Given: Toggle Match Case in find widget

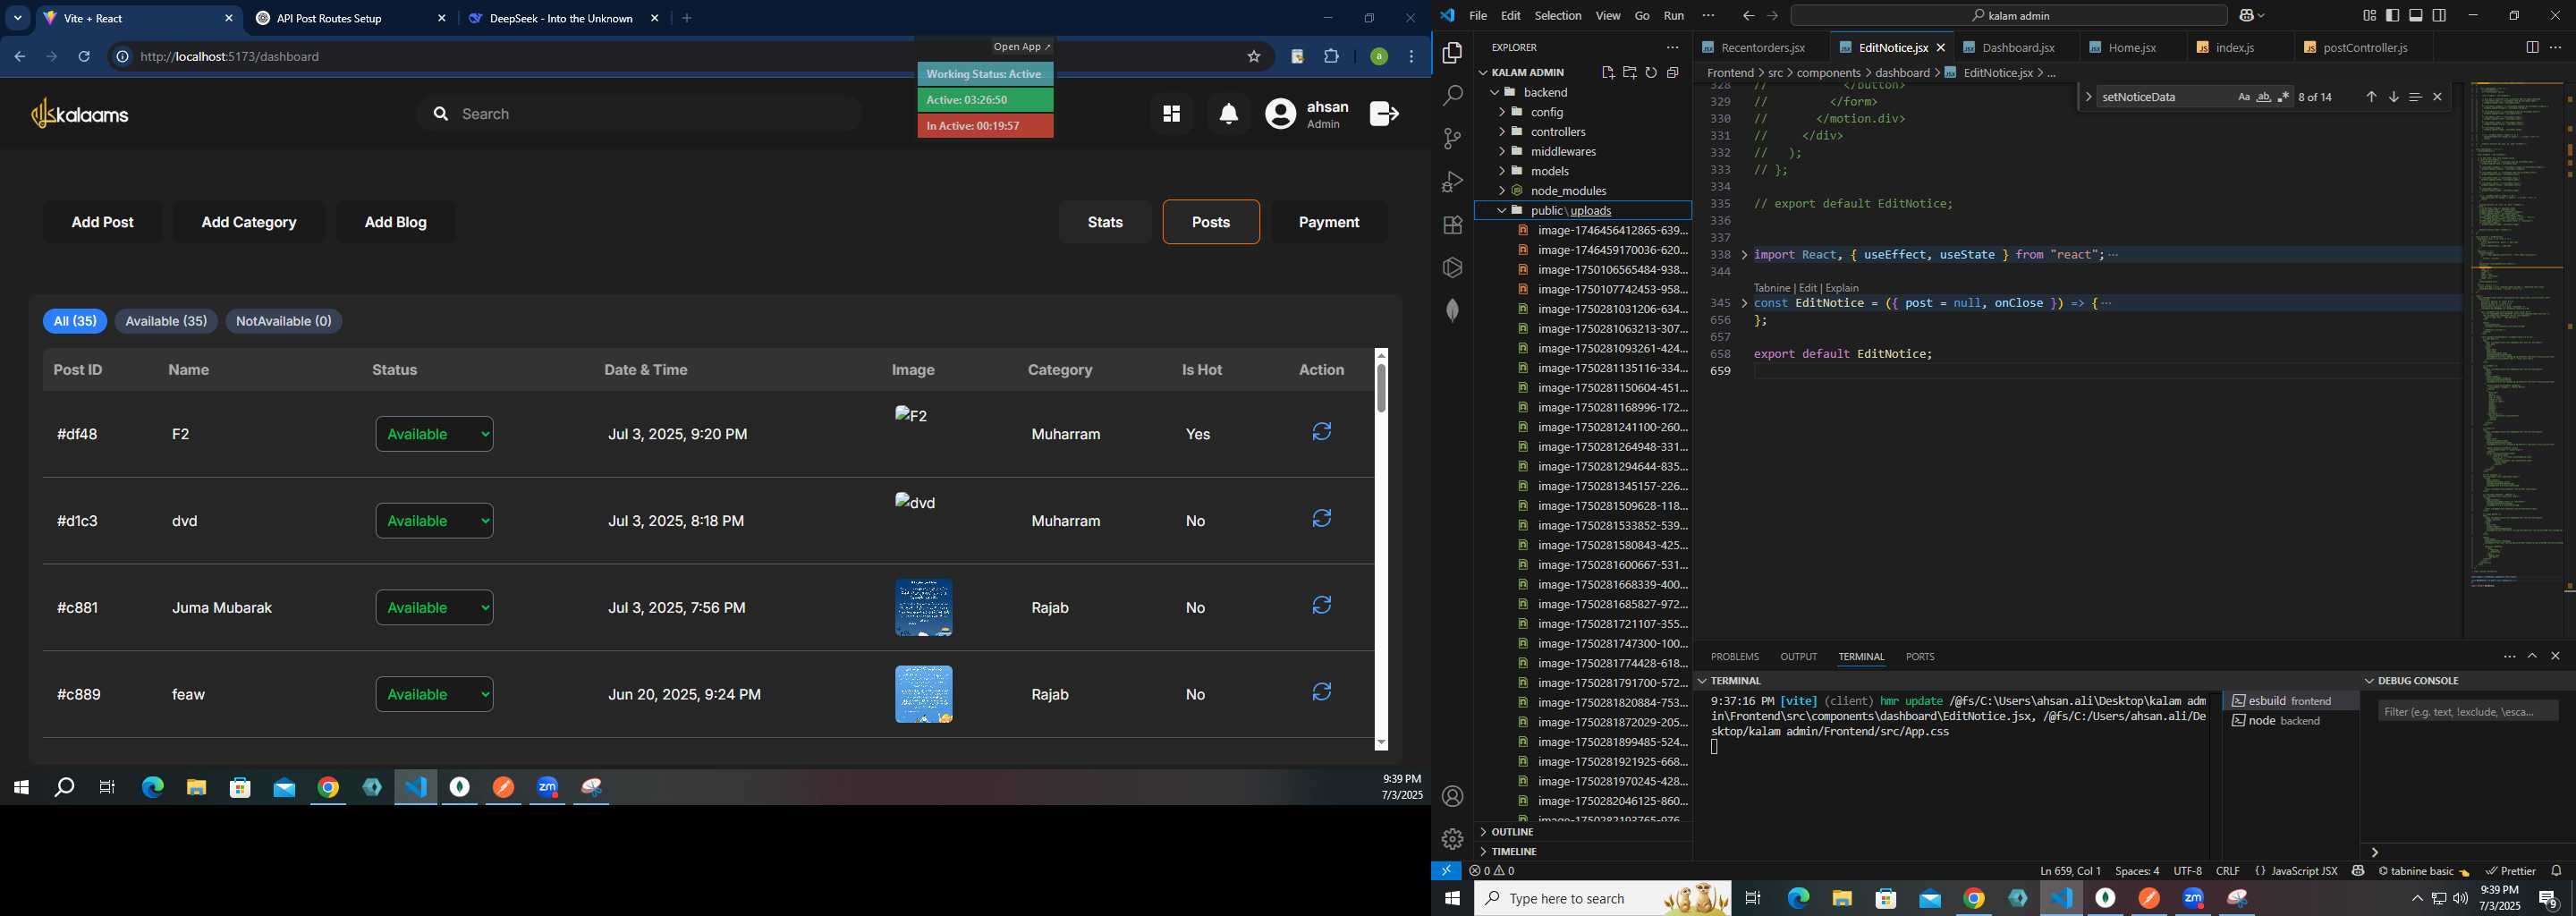Looking at the screenshot, I should 2244,97.
